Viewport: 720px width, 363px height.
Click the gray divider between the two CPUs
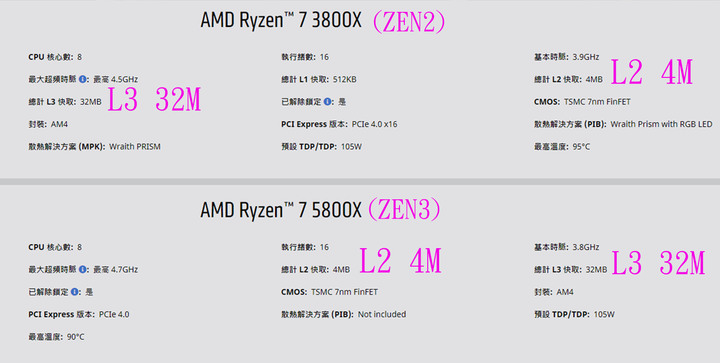tap(360, 182)
